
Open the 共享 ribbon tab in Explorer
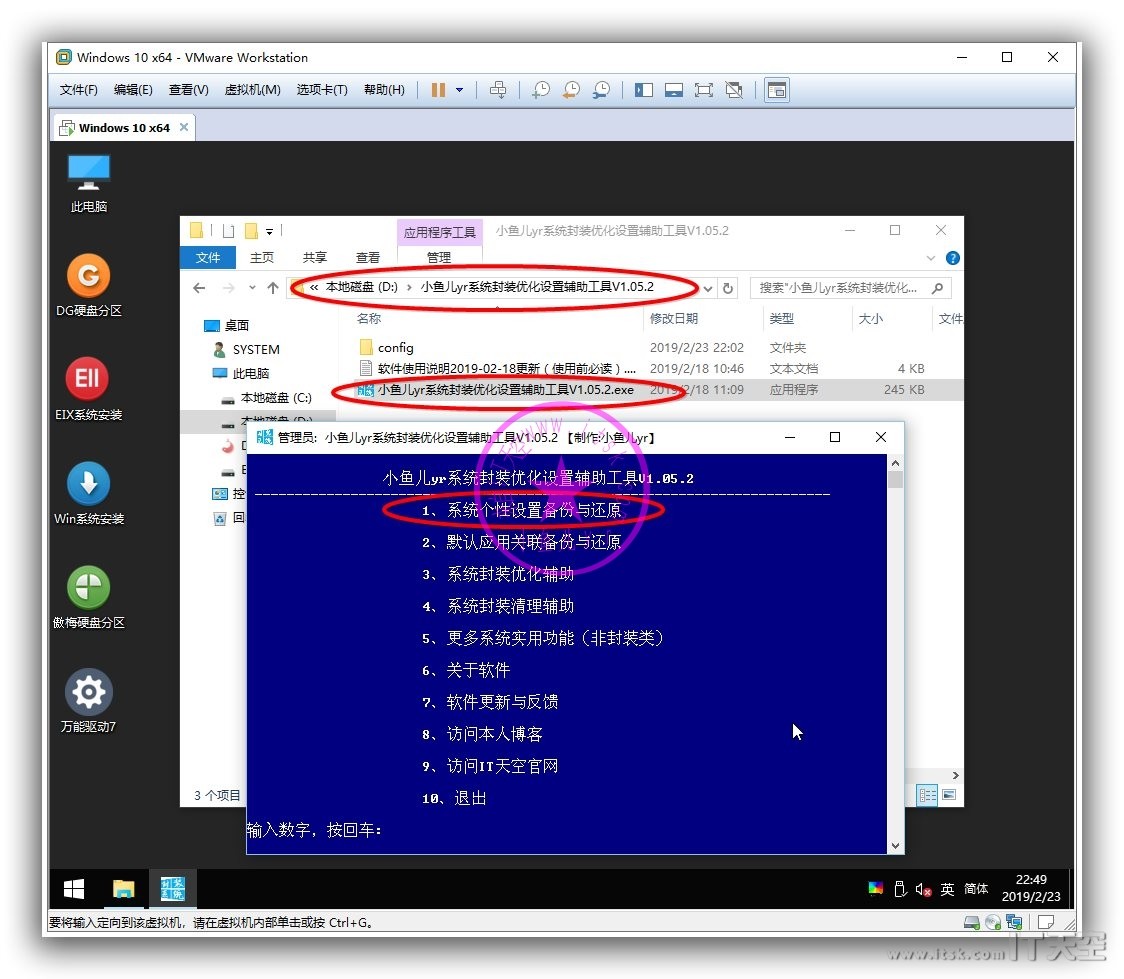[315, 257]
